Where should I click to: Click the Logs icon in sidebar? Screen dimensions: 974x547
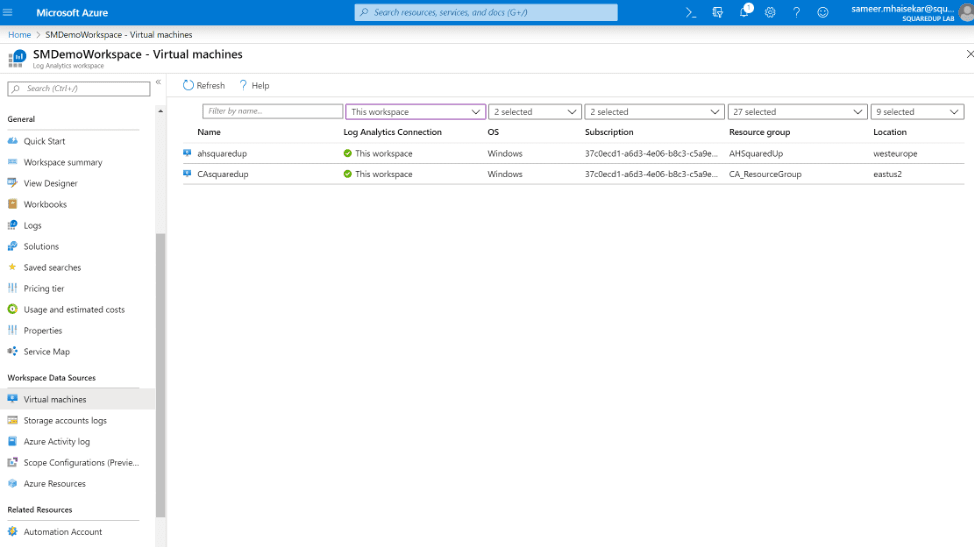pyautogui.click(x=12, y=225)
